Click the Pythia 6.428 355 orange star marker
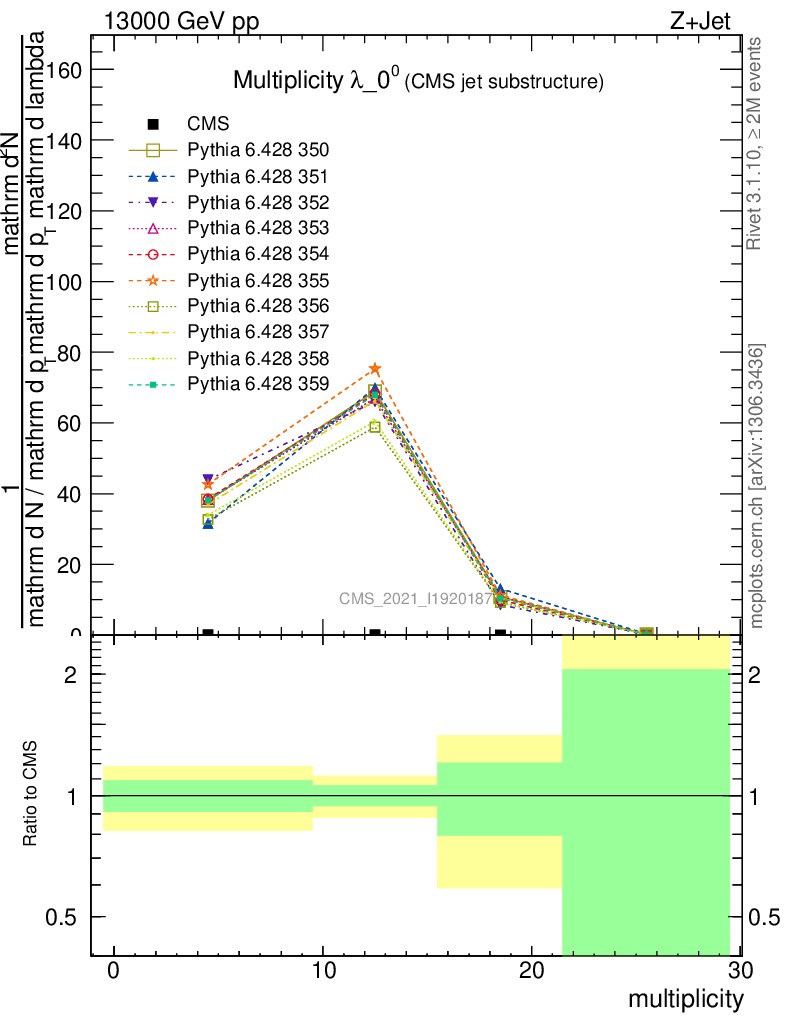Image resolution: width=786 pixels, height=1024 pixels. tap(153, 280)
